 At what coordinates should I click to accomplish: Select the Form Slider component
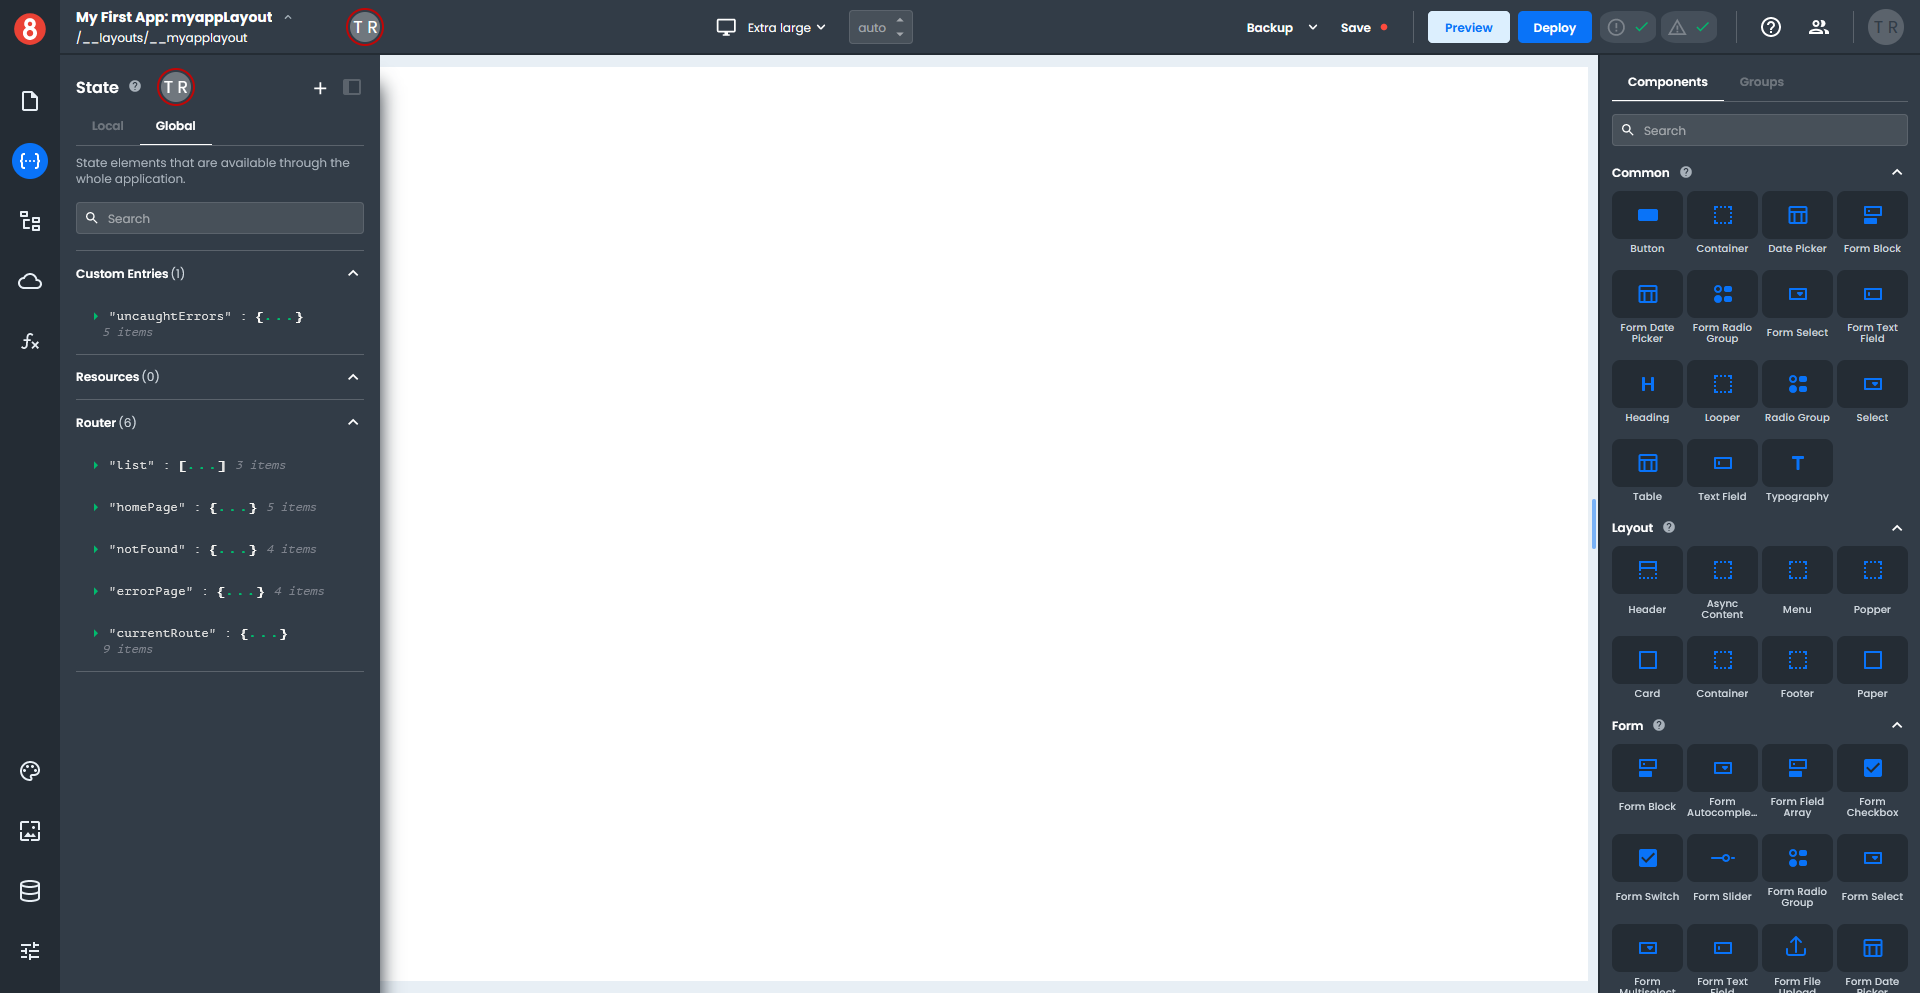[x=1722, y=859]
